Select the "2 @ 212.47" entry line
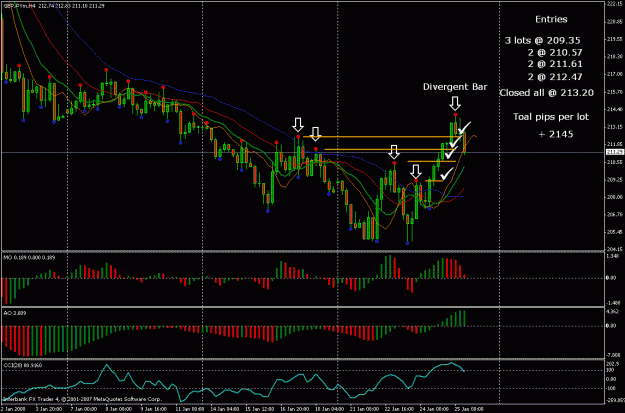Viewport: 625px width, 413px height. pos(555,77)
